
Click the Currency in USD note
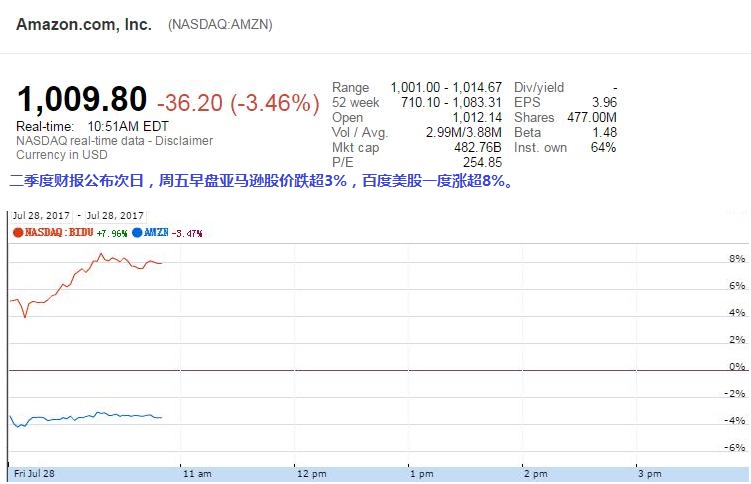62,155
